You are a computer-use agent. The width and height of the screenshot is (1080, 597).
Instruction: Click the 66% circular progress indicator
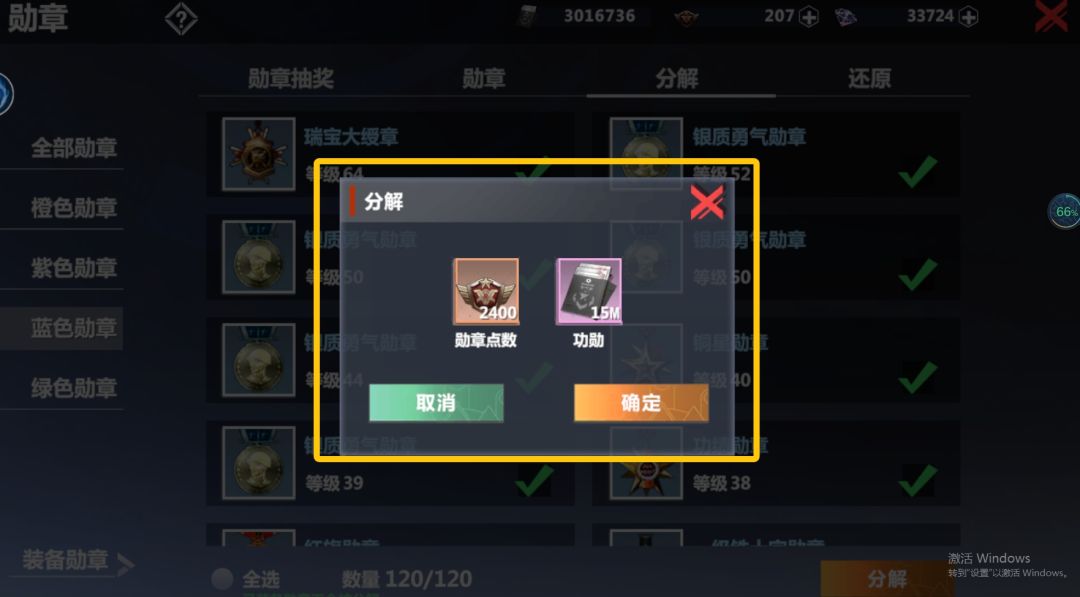tap(1065, 211)
